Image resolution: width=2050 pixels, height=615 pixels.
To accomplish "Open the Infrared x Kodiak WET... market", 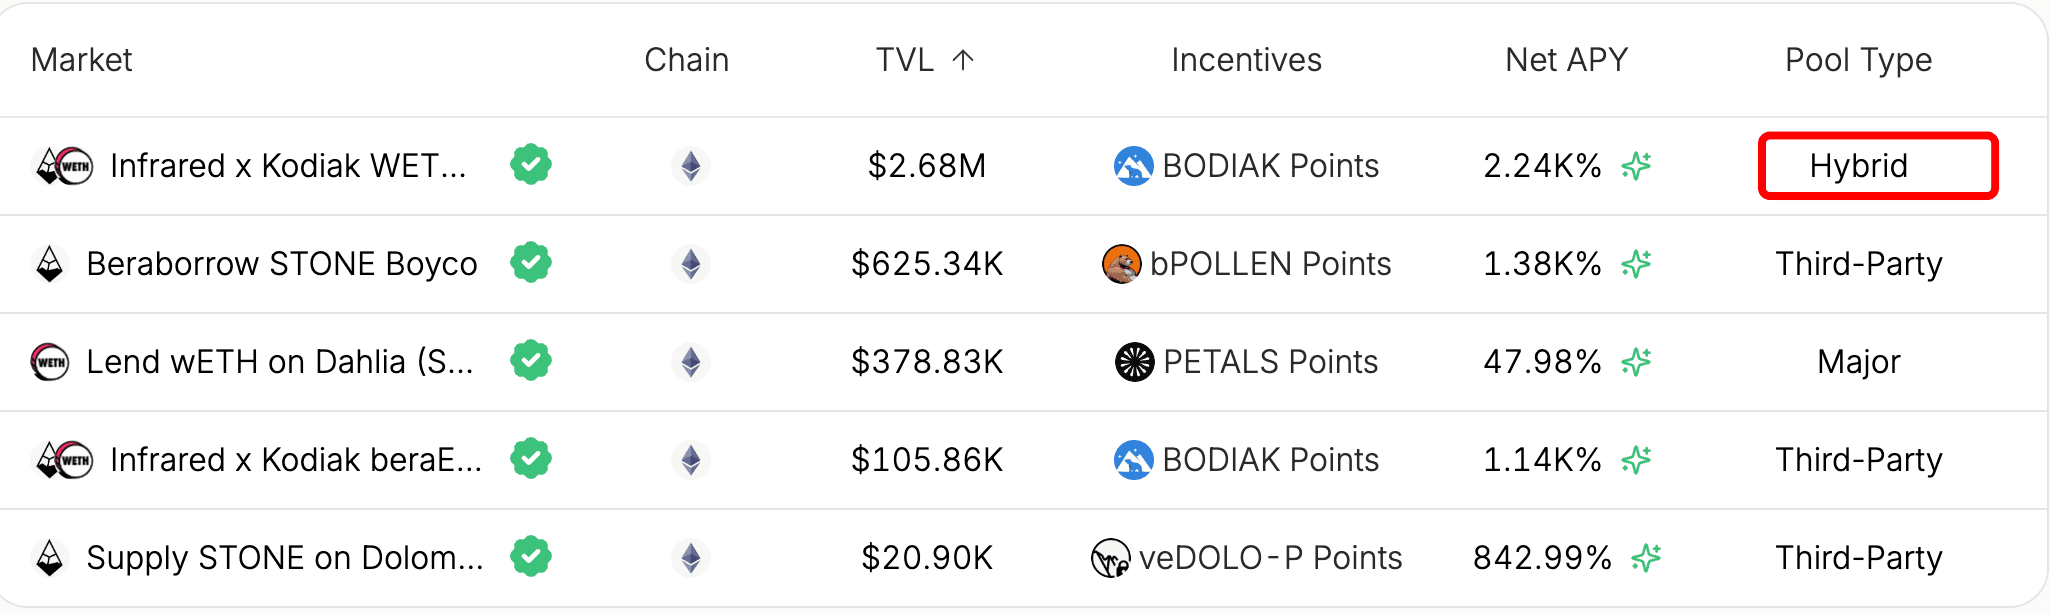I will 288,166.
